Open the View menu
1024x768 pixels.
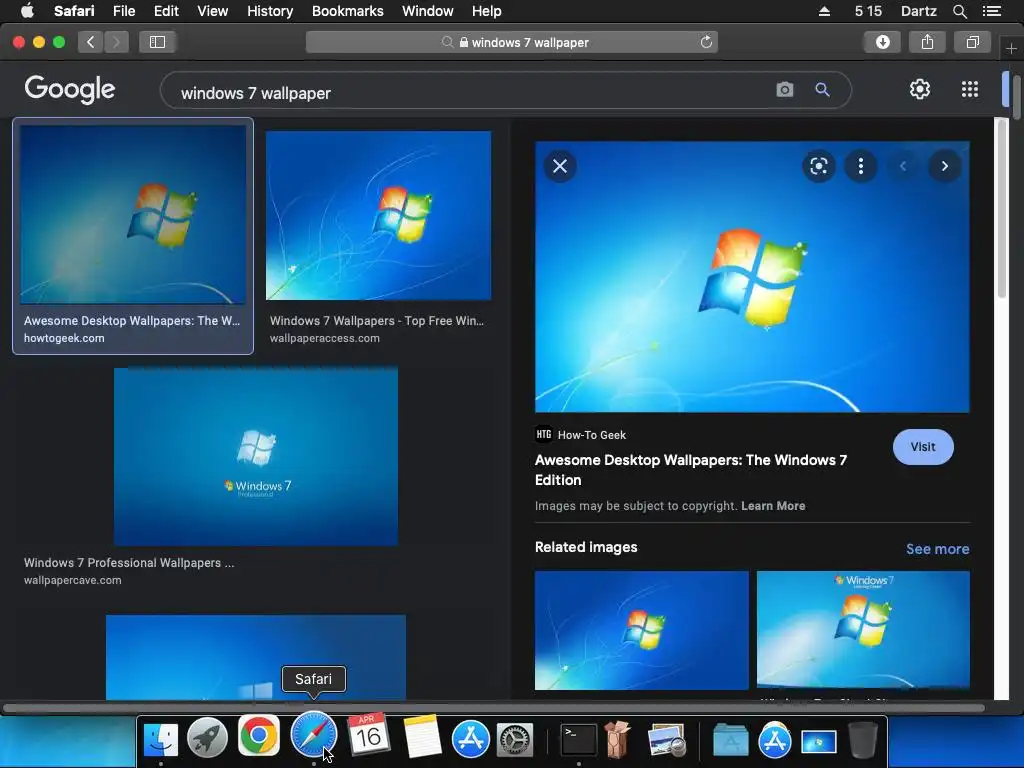pyautogui.click(x=212, y=11)
